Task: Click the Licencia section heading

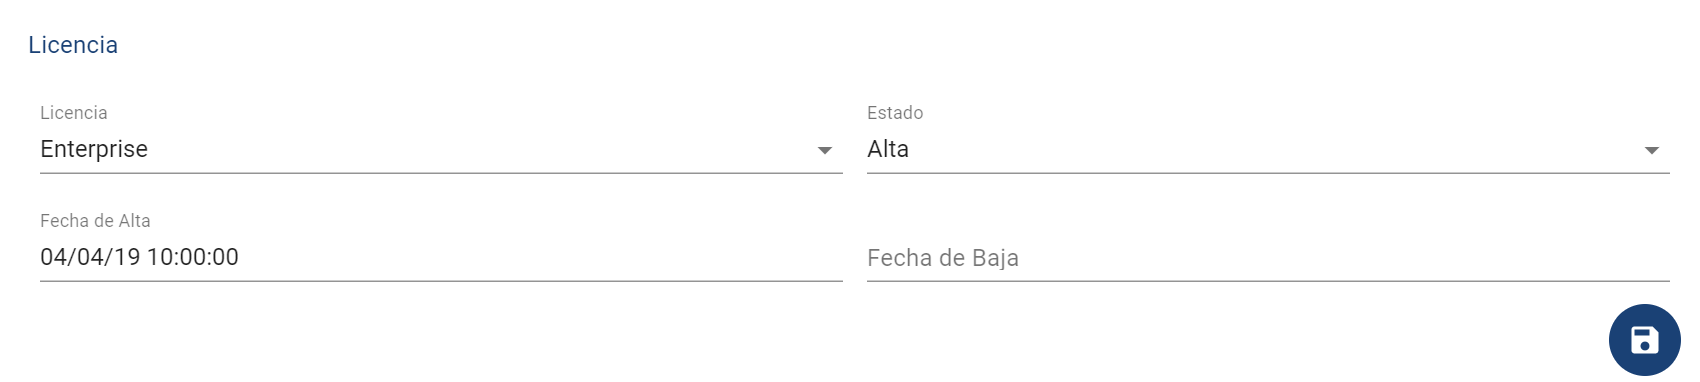Action: (73, 45)
